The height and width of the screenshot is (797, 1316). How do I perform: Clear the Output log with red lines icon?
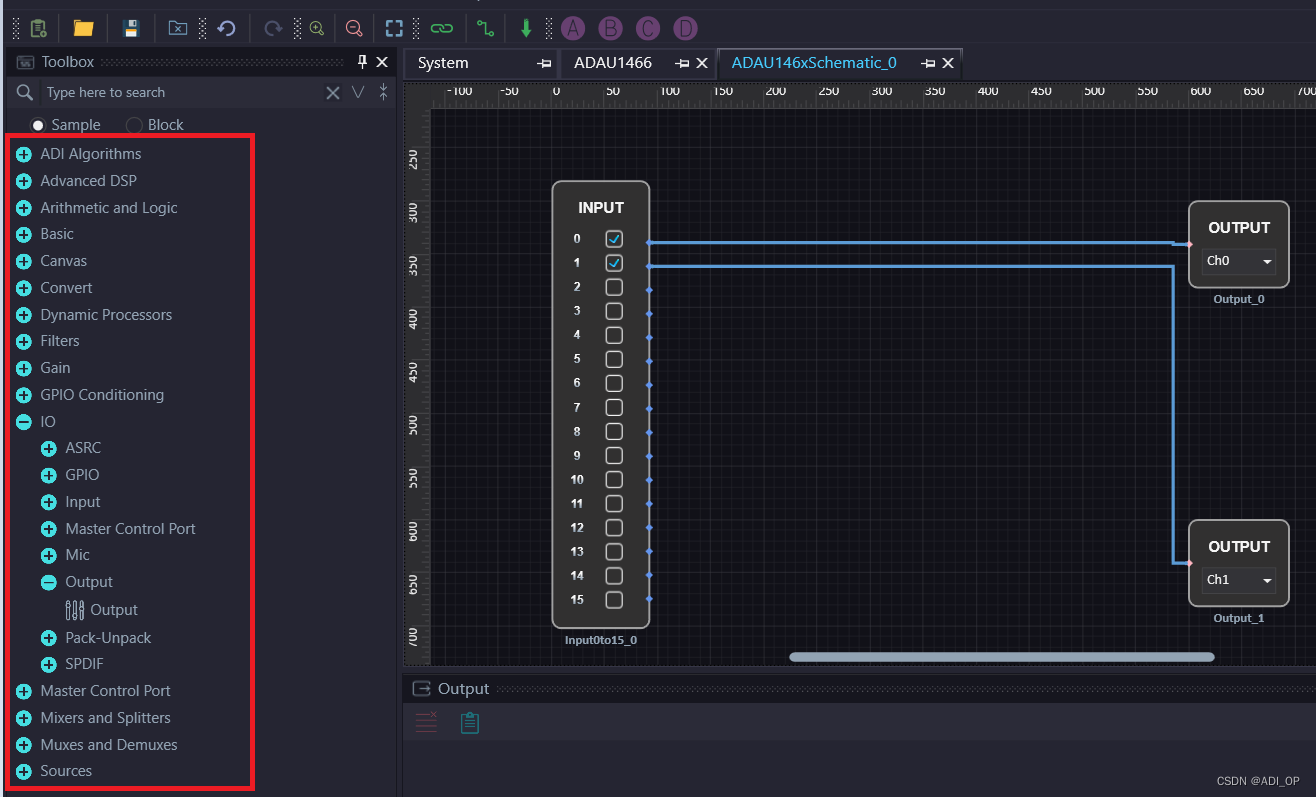coord(427,722)
